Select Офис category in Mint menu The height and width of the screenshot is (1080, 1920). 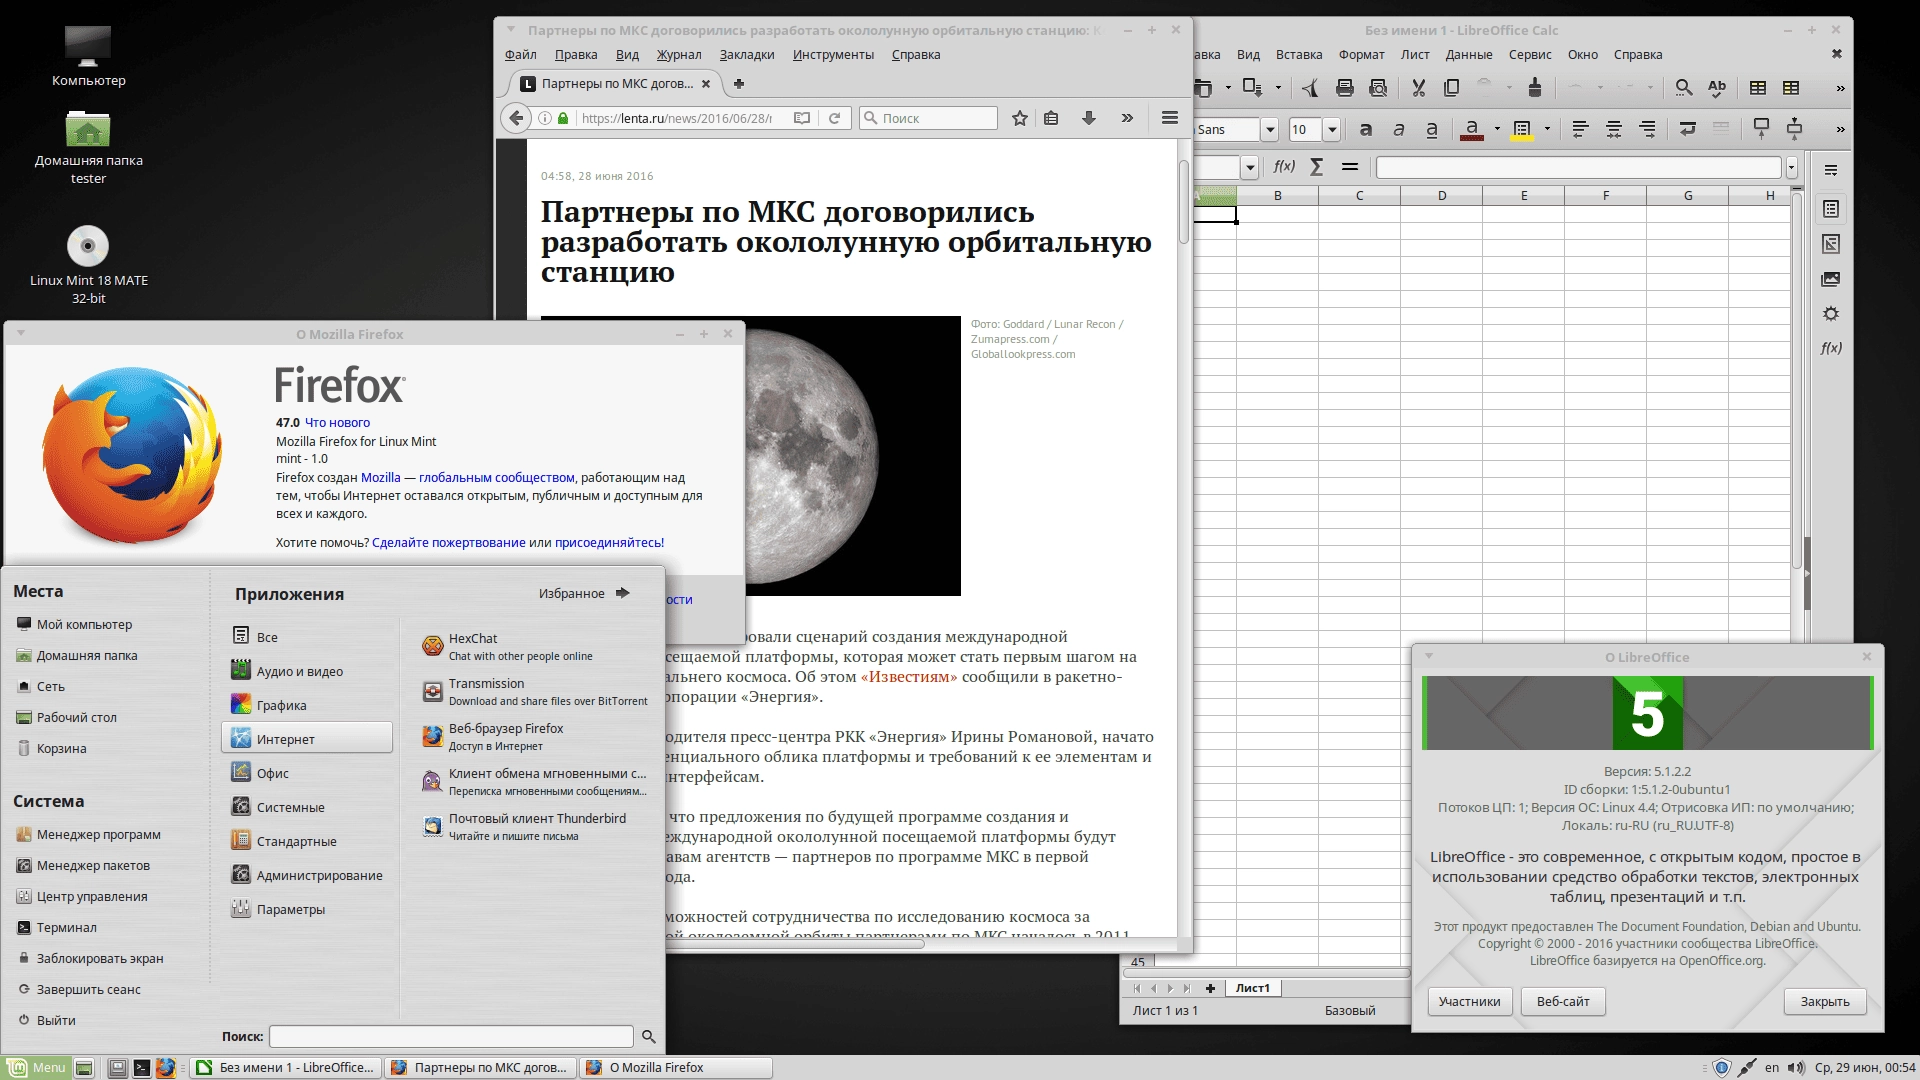pos(308,773)
